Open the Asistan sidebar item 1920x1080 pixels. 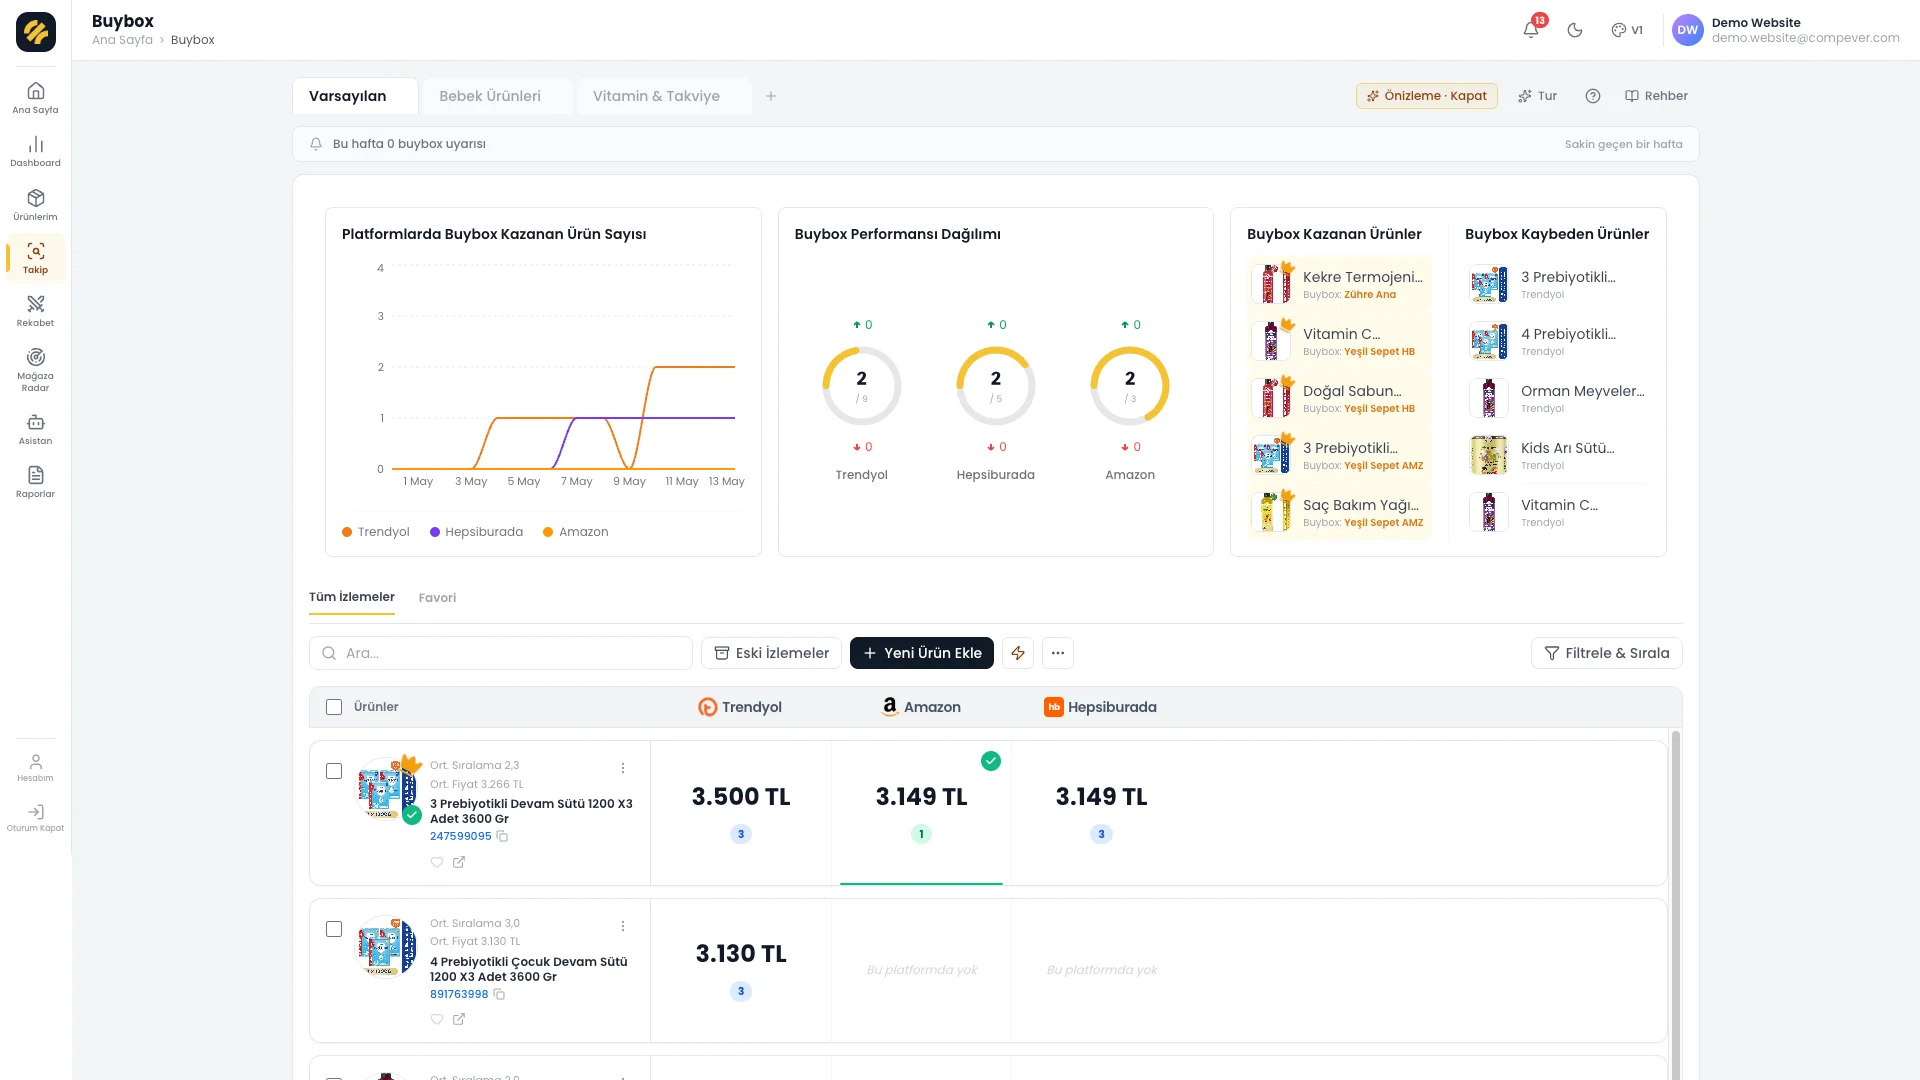(35, 429)
